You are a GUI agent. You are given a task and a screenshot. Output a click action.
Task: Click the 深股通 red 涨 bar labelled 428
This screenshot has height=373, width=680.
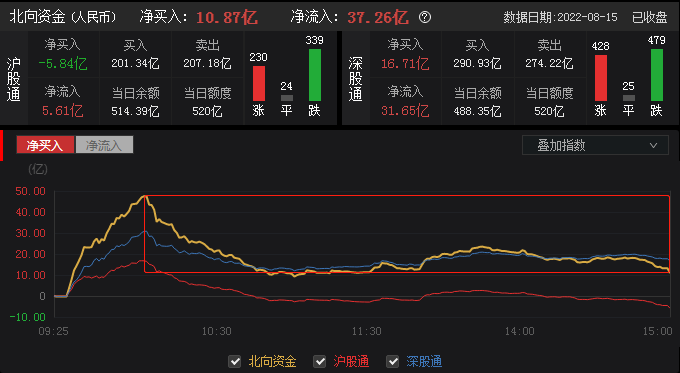[601, 78]
